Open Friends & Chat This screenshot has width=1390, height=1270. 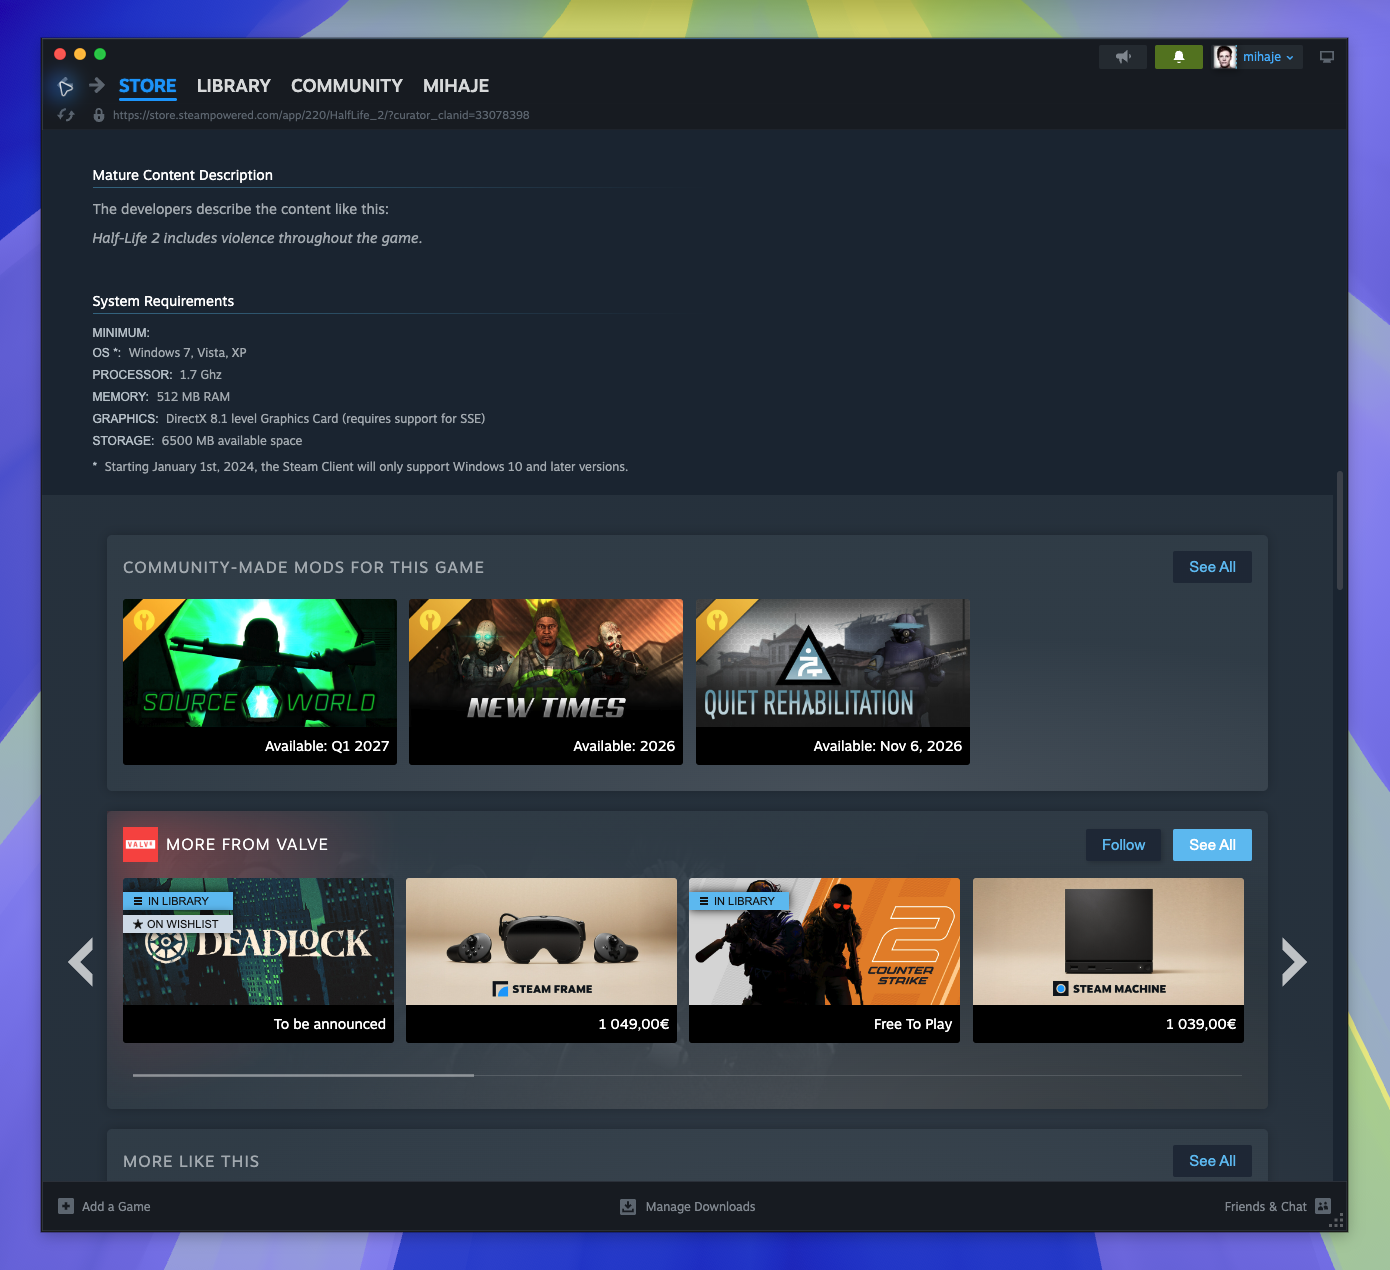[1265, 1207]
